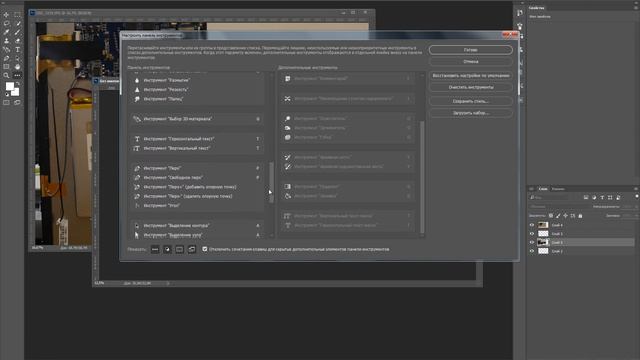Open the Свойства panel tab
Image resolution: width=640 pixels, height=360 pixels.
tap(536, 8)
